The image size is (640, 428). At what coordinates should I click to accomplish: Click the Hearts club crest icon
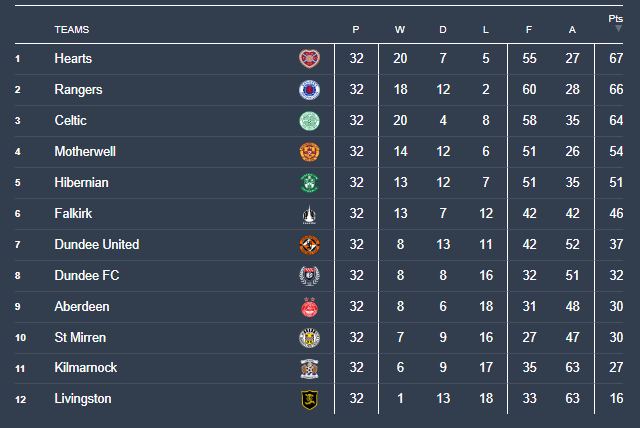309,59
